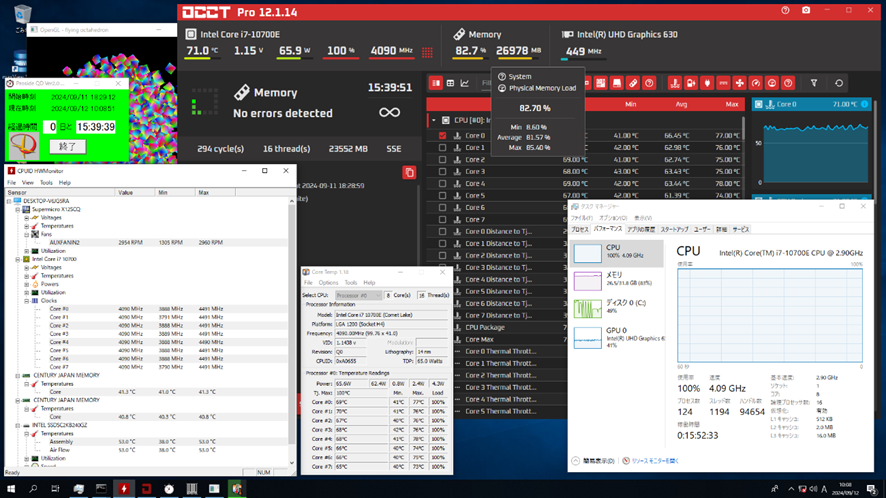Toggle OCCT temperature sensor filter icon

(x=674, y=83)
